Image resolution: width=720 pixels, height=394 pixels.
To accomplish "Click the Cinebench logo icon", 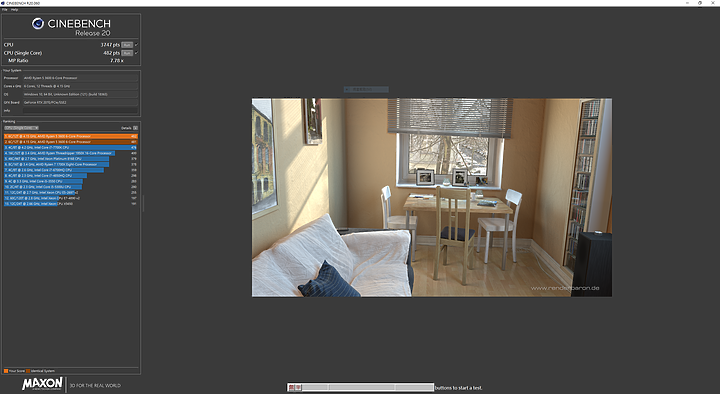I will coord(38,23).
